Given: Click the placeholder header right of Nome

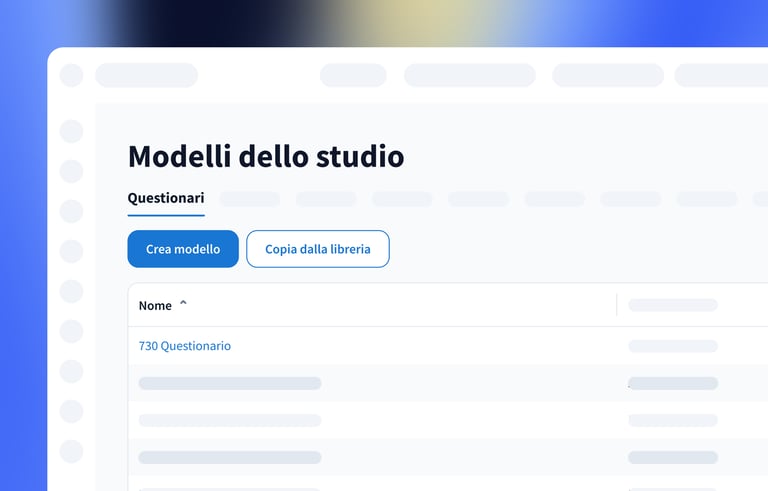Looking at the screenshot, I should tap(672, 305).
